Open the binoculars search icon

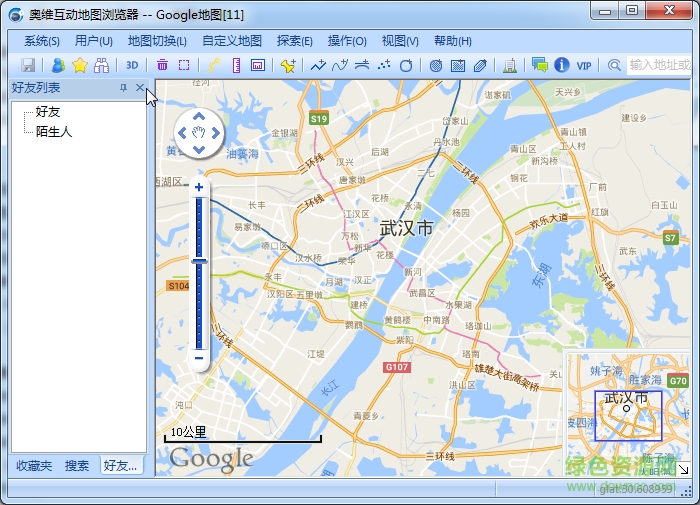(x=101, y=65)
